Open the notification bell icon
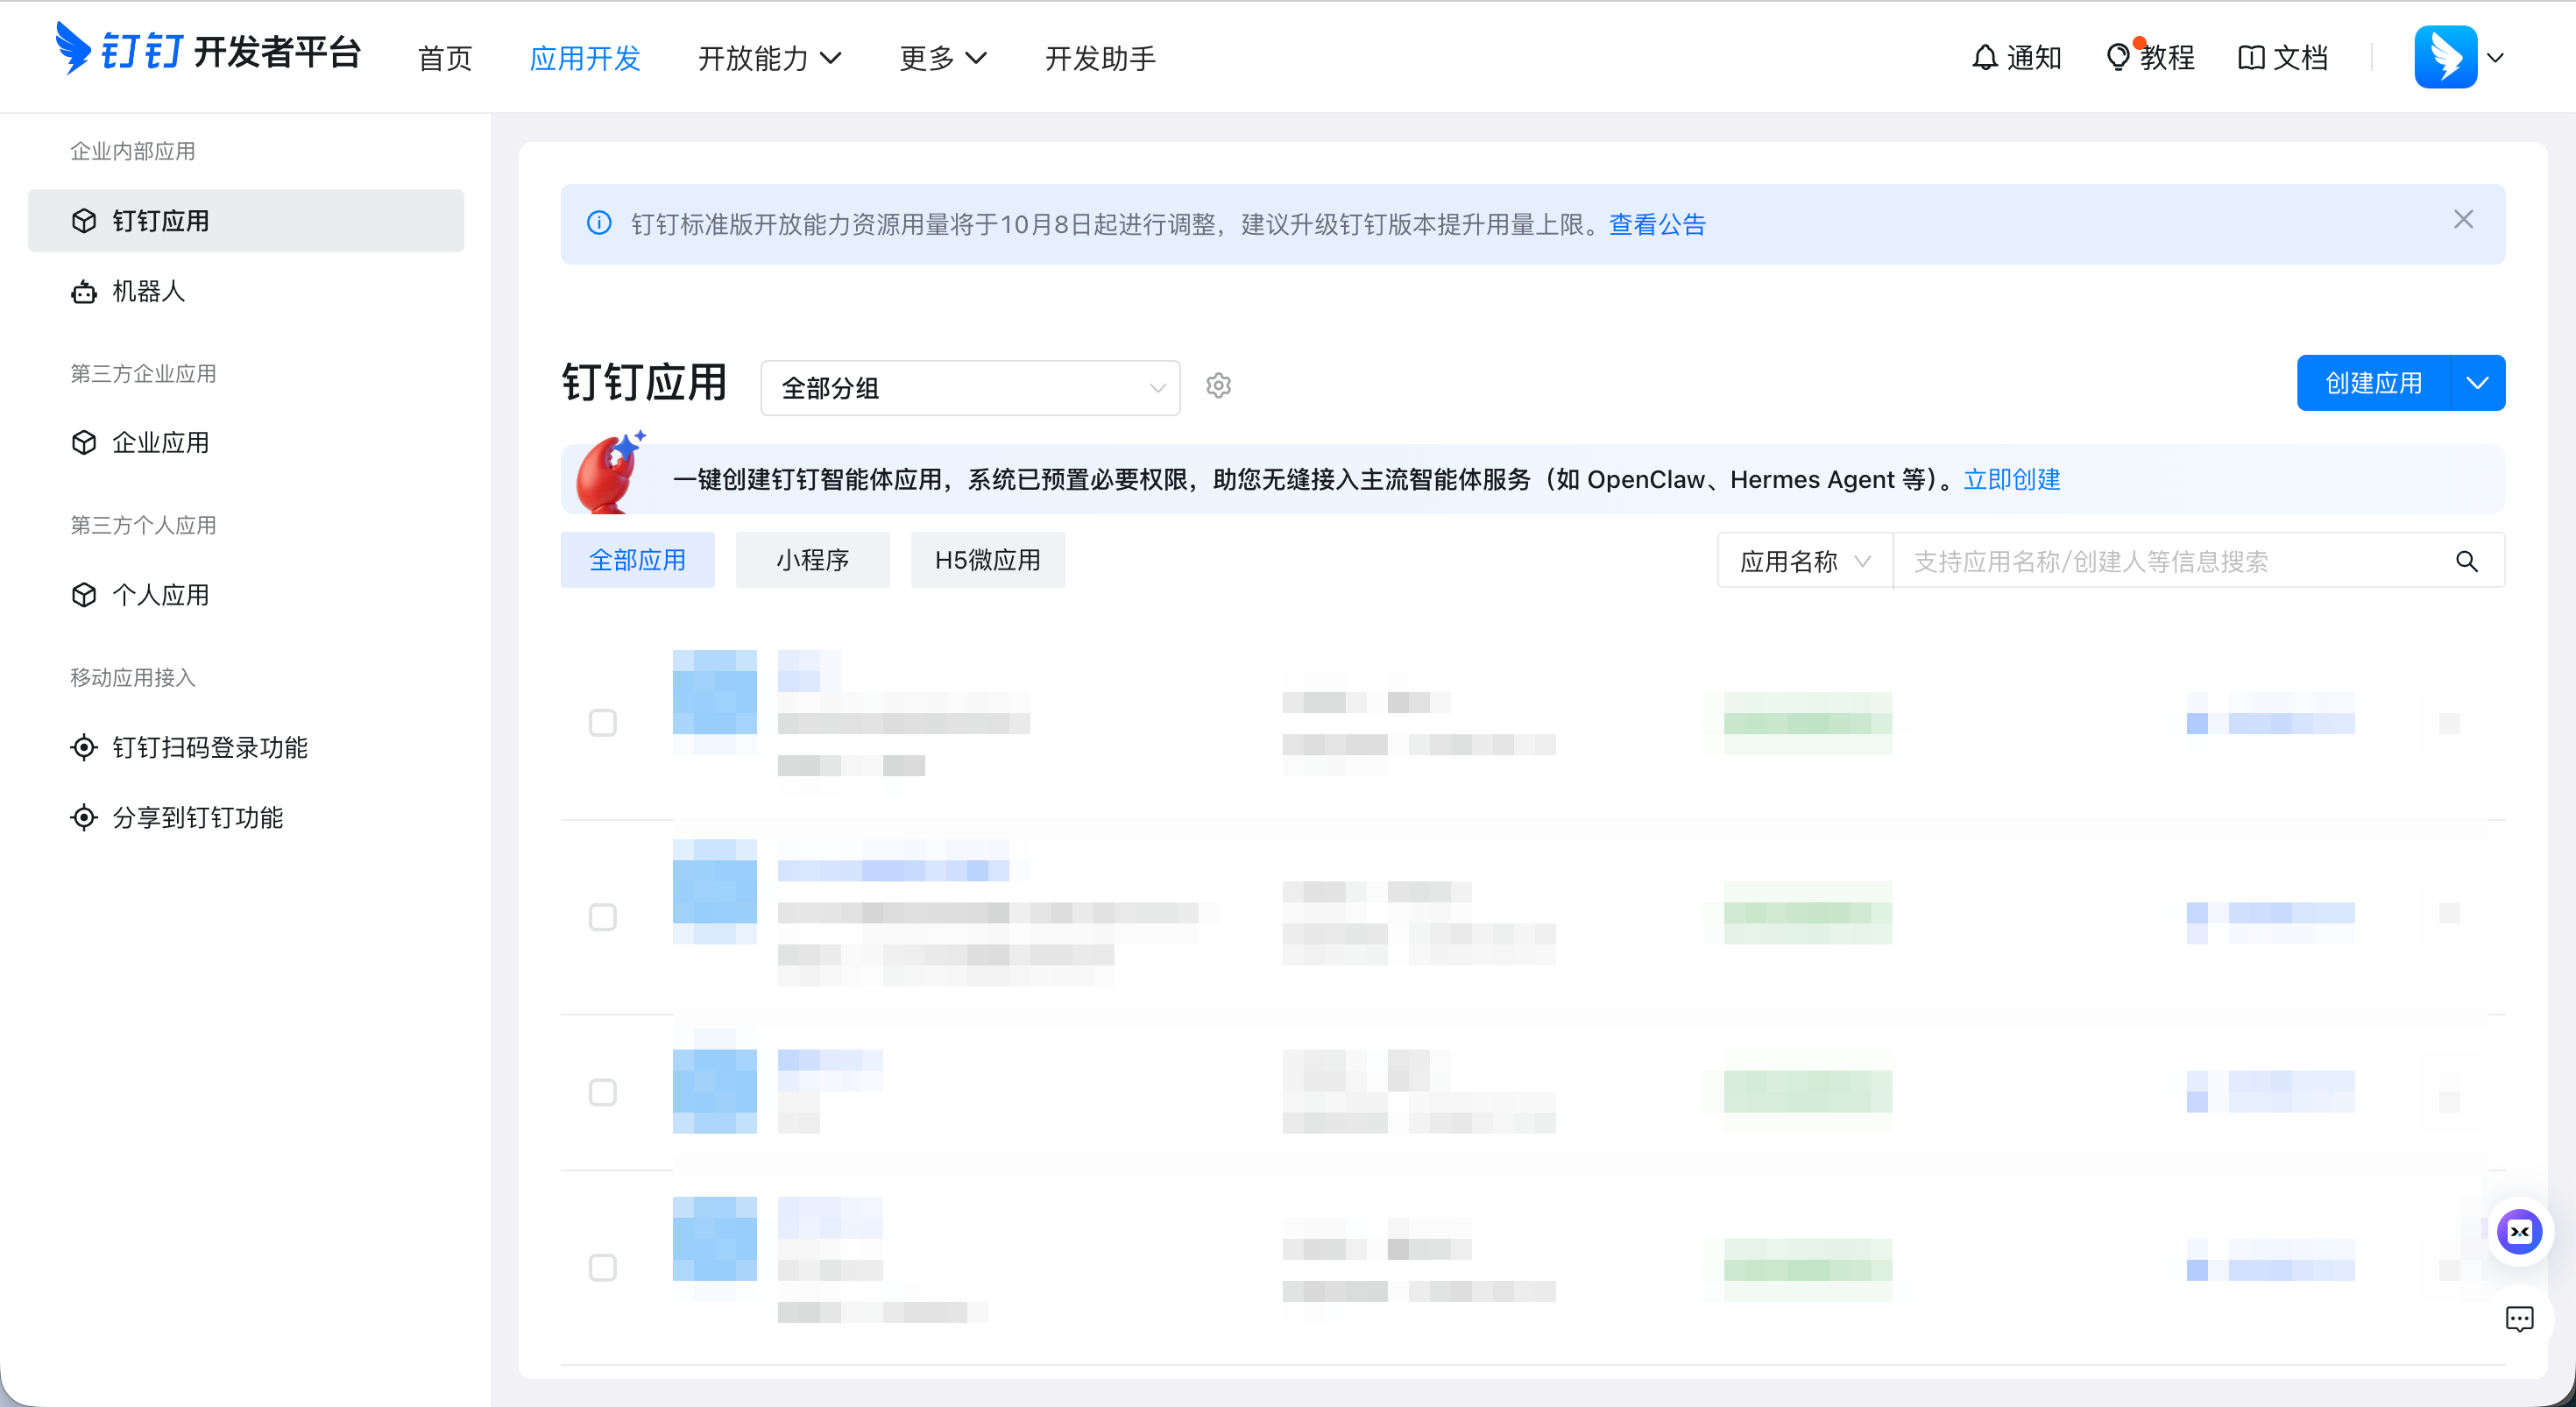This screenshot has width=2576, height=1407. click(x=1984, y=58)
